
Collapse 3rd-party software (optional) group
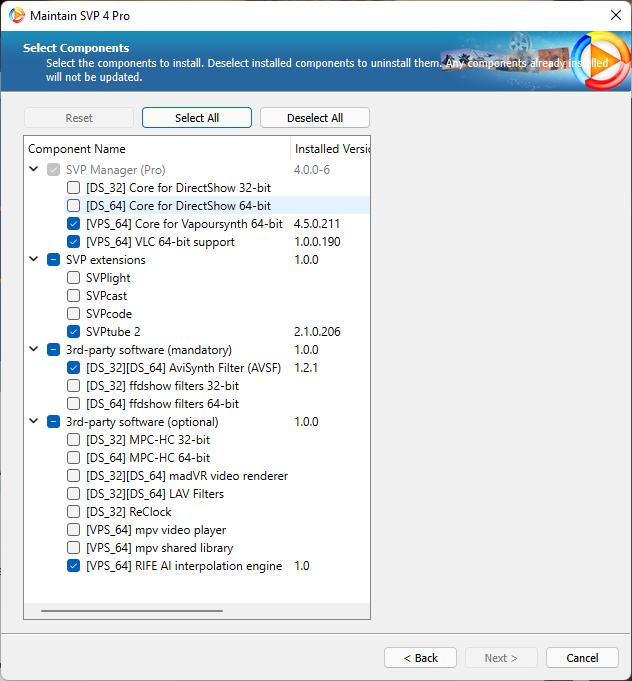coord(33,421)
